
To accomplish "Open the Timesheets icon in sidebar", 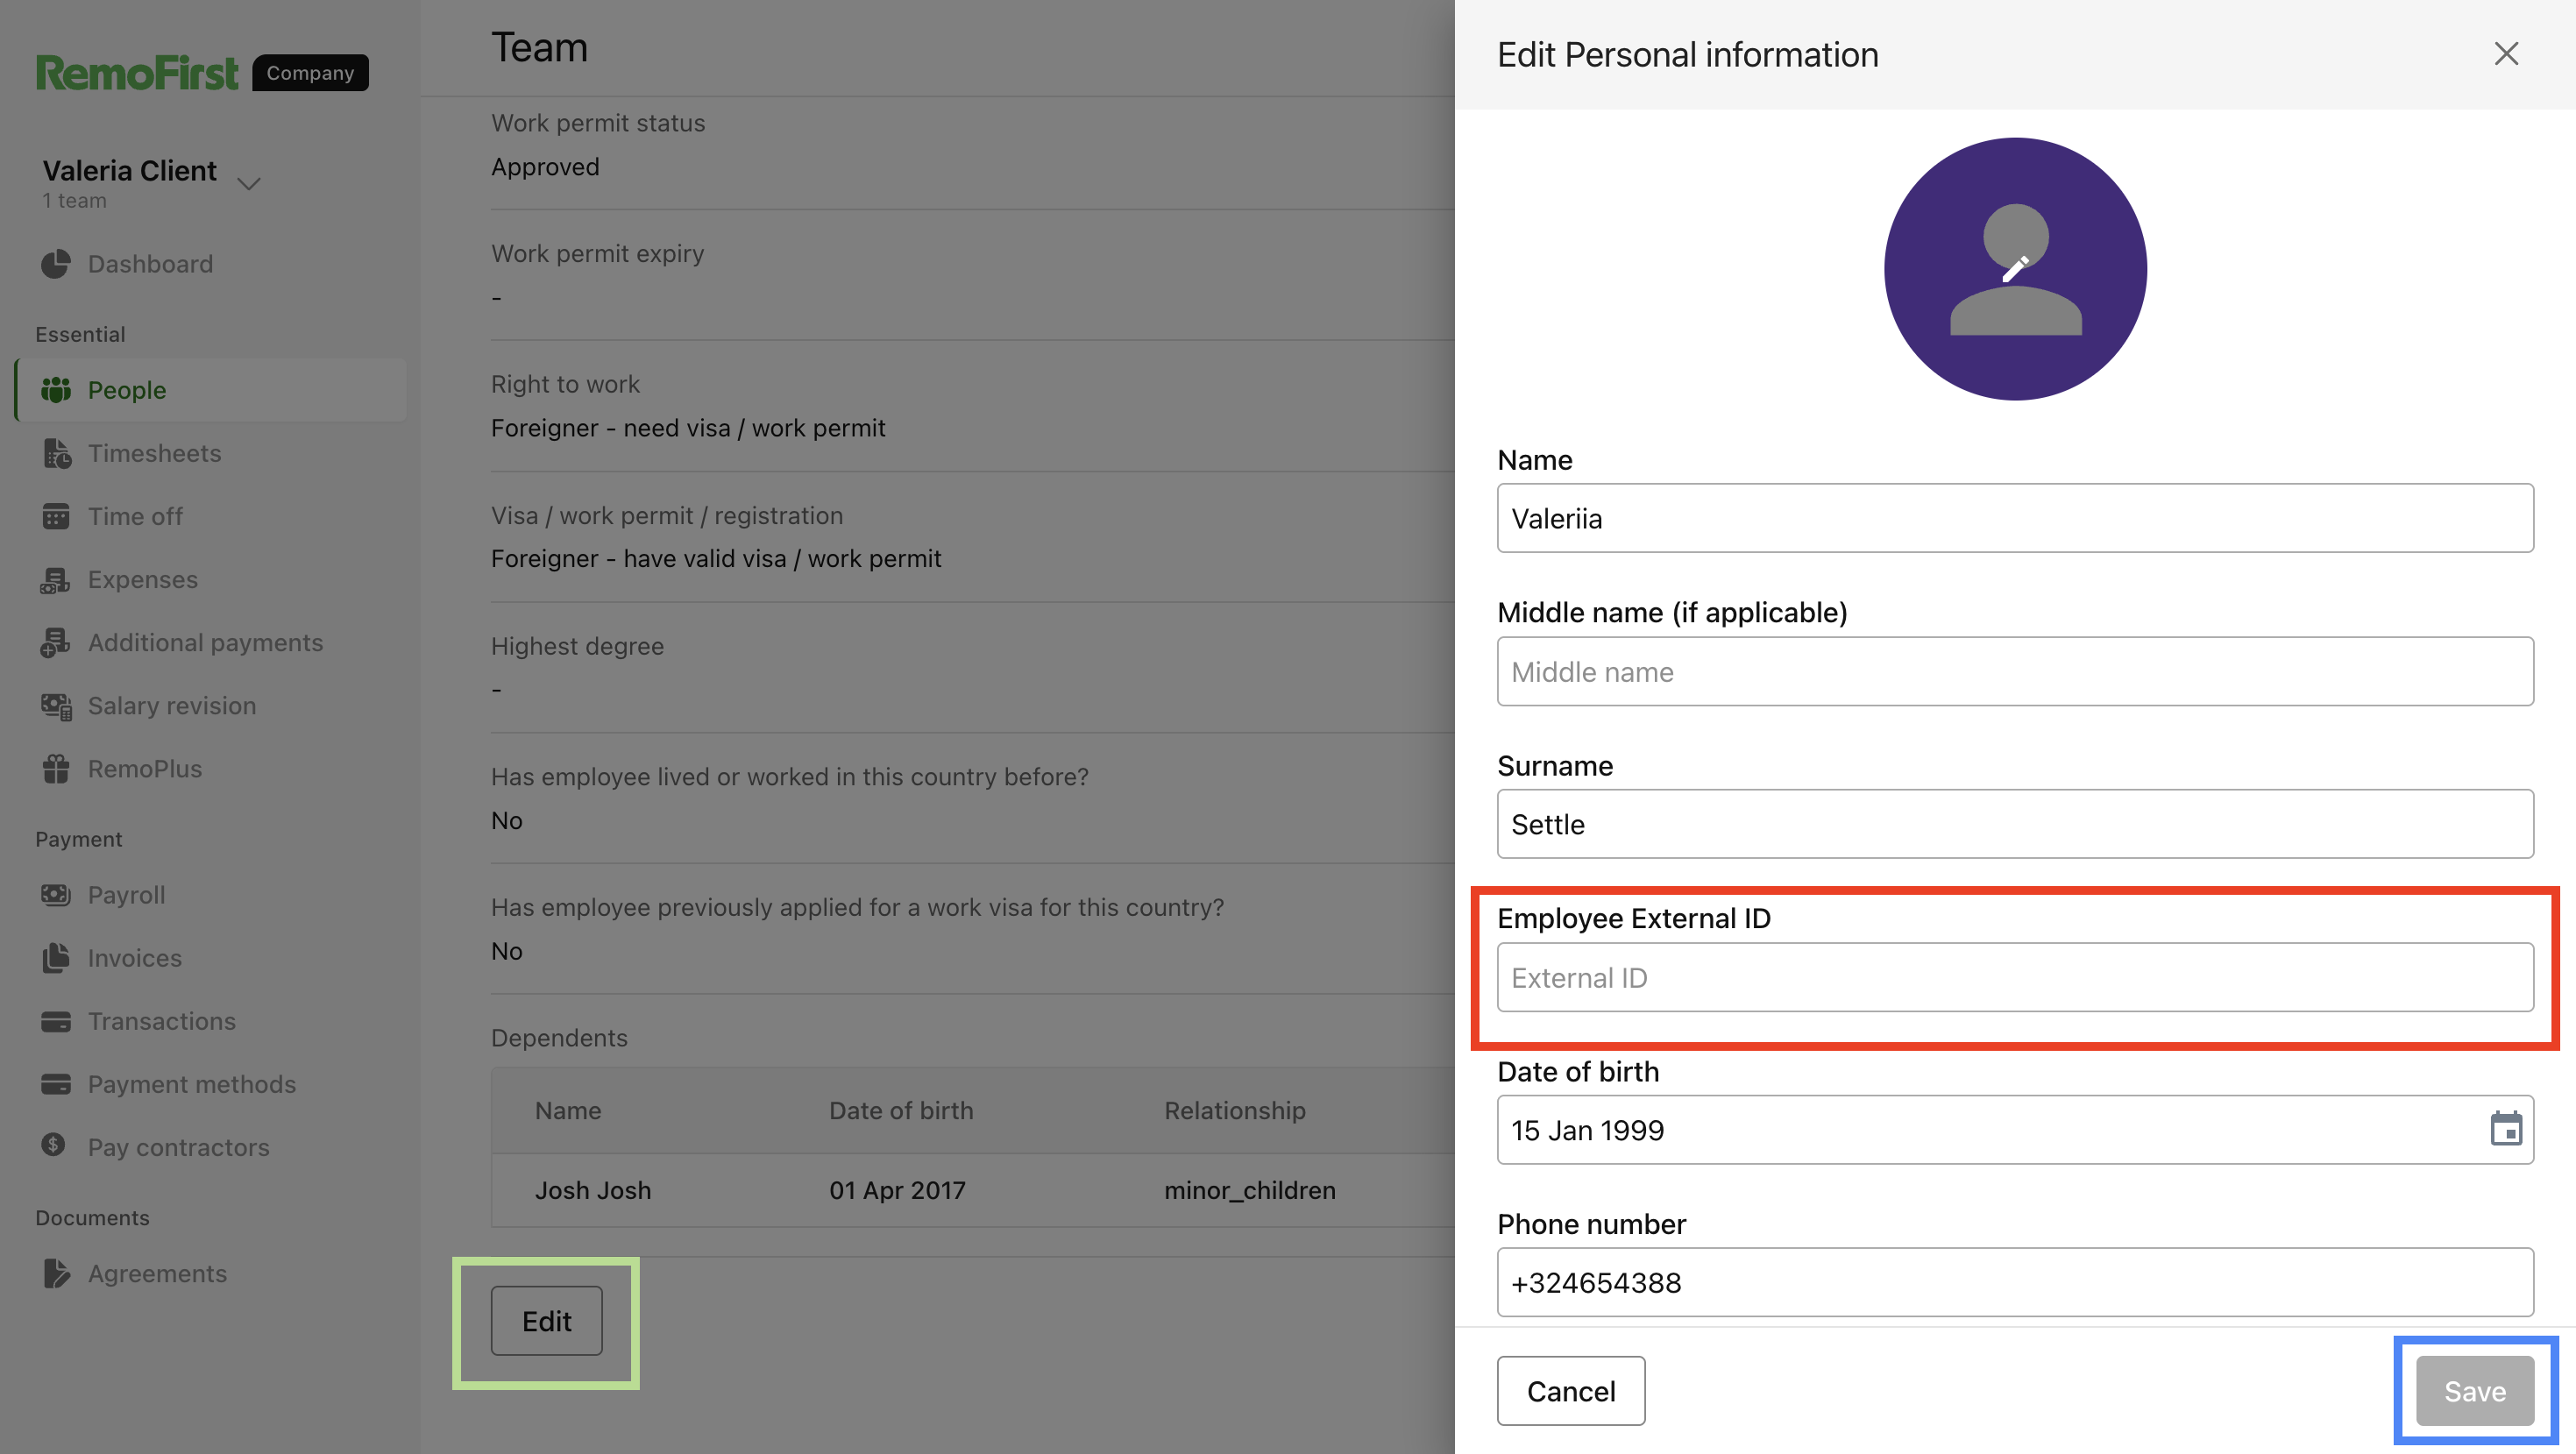I will 57,453.
